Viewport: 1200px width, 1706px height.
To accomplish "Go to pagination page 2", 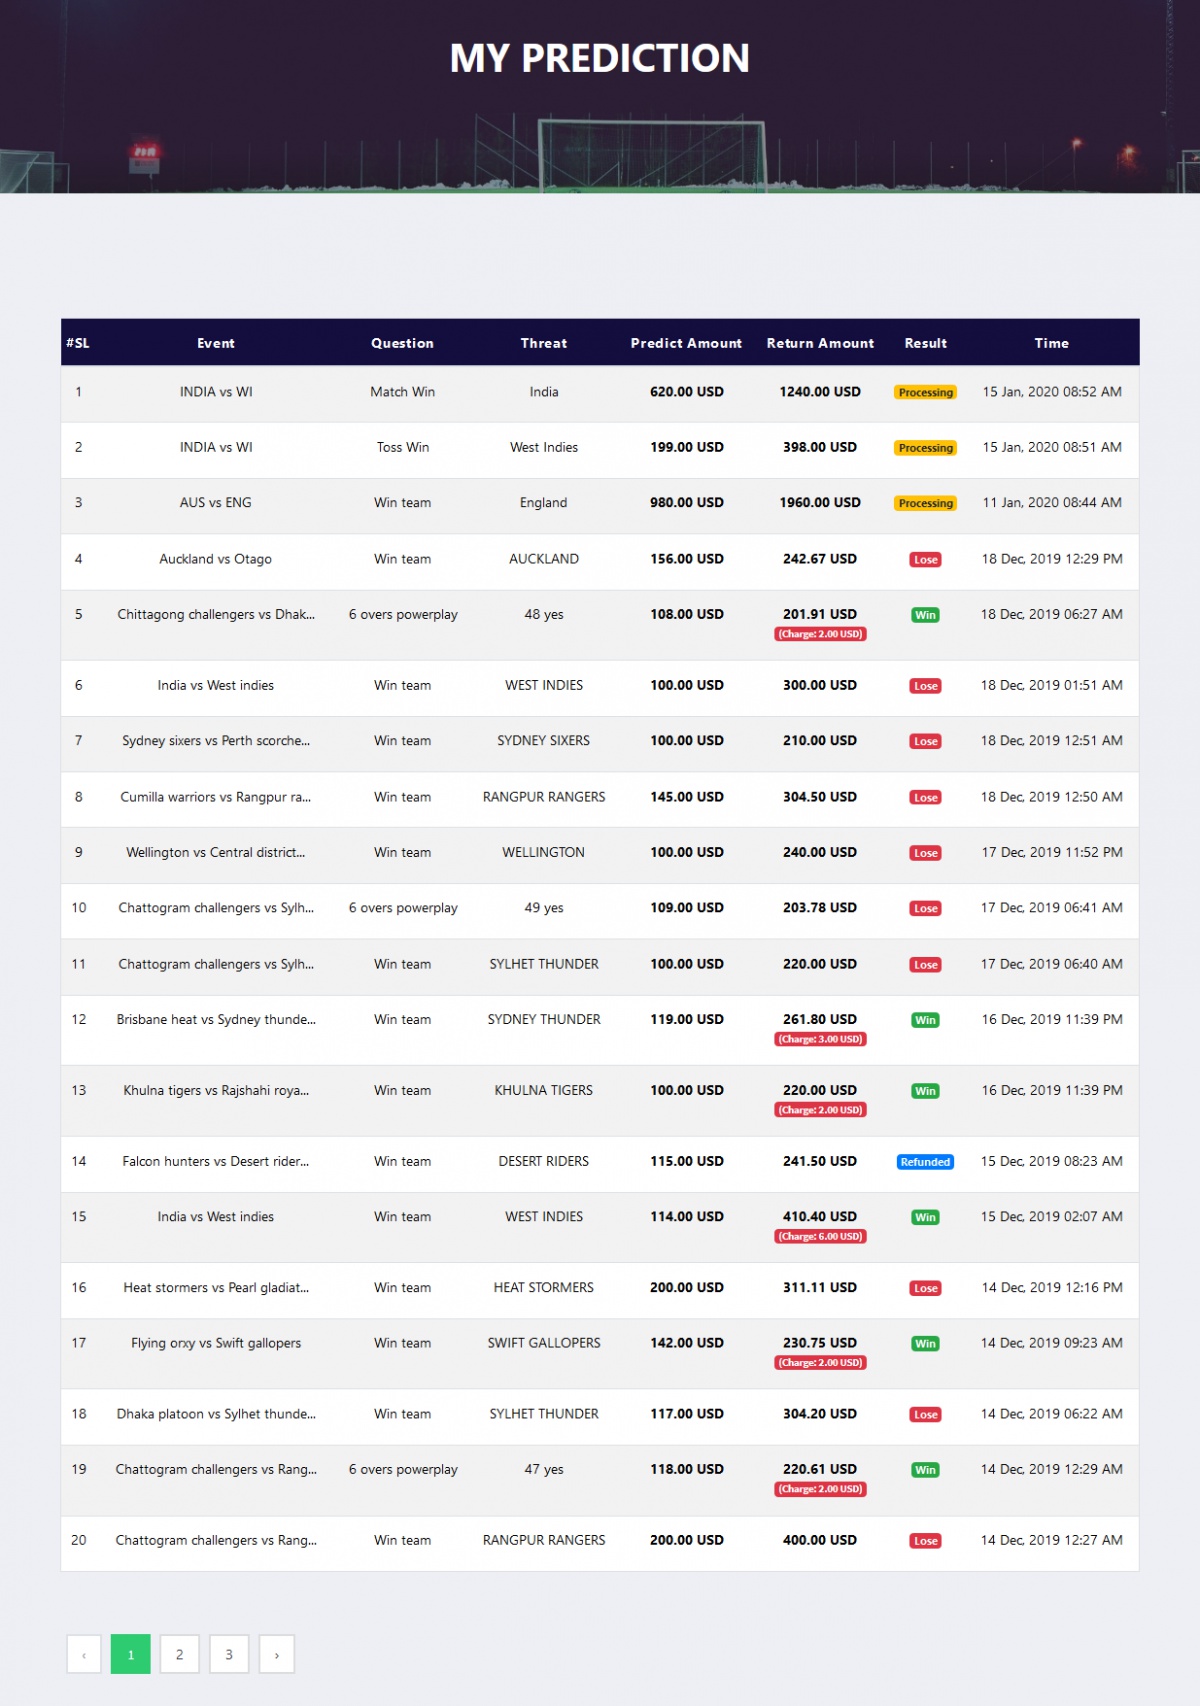I will point(179,1654).
